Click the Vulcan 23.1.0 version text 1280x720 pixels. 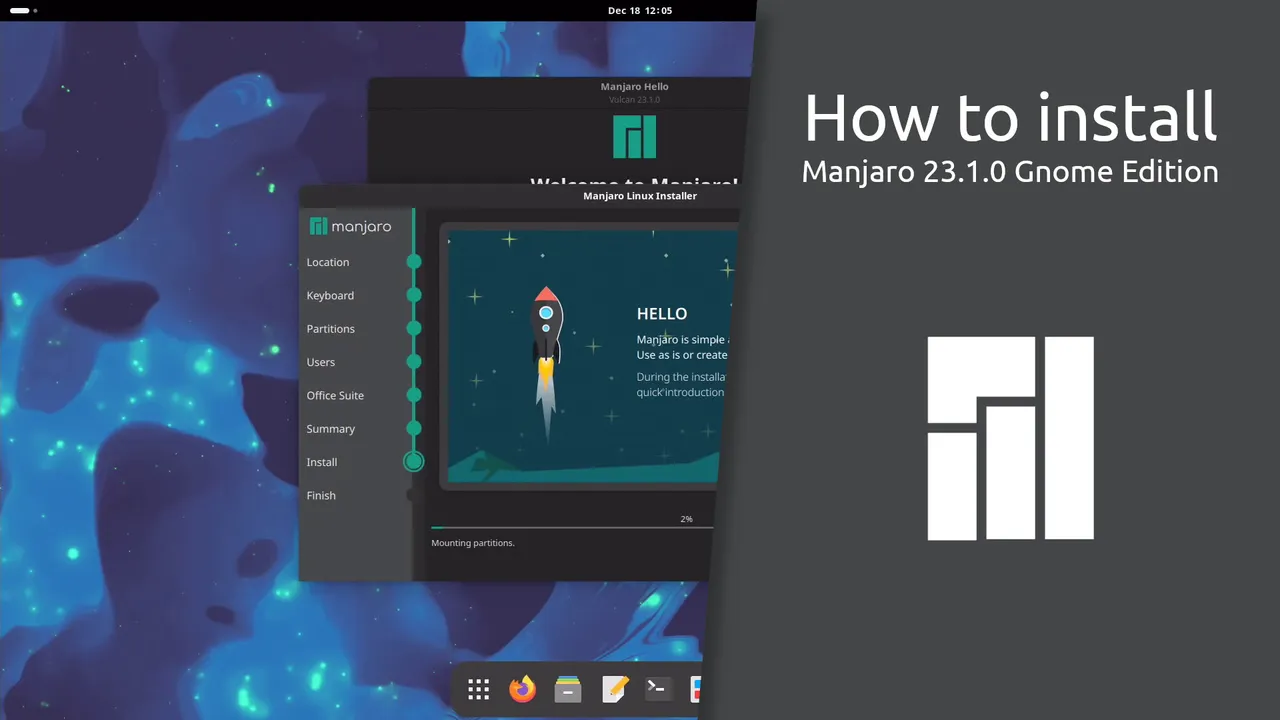pyautogui.click(x=634, y=100)
